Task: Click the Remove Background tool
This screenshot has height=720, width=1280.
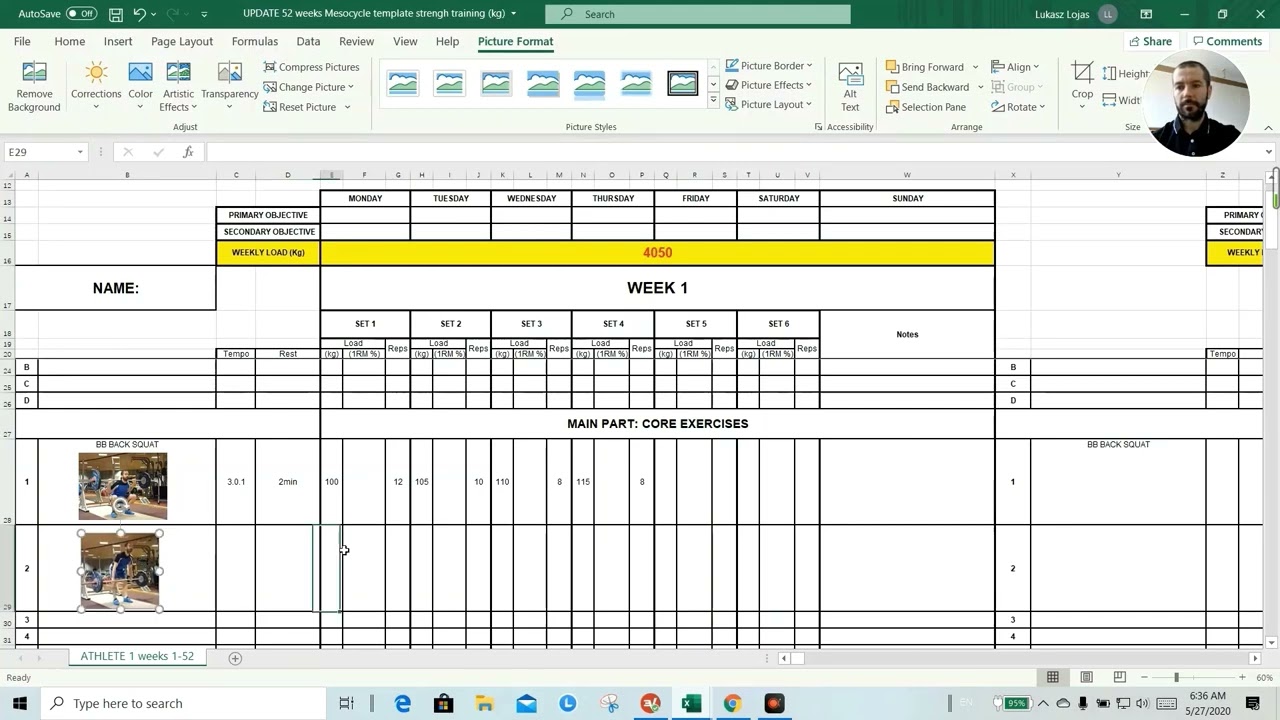Action: [34, 86]
